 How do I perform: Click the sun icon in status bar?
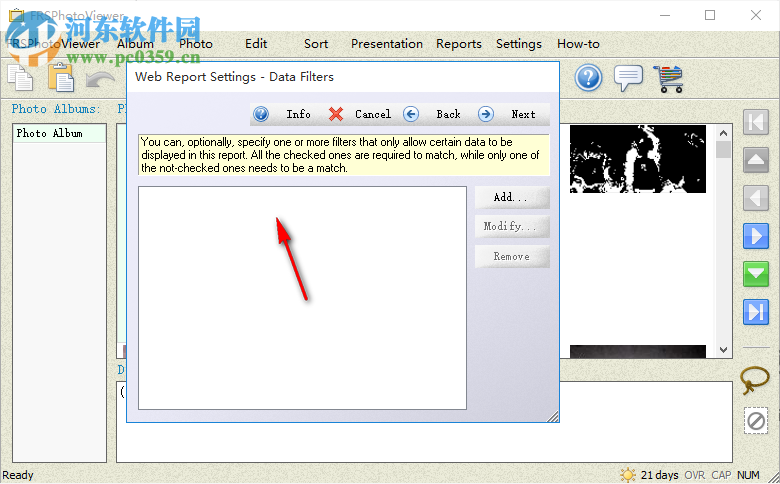pos(628,475)
